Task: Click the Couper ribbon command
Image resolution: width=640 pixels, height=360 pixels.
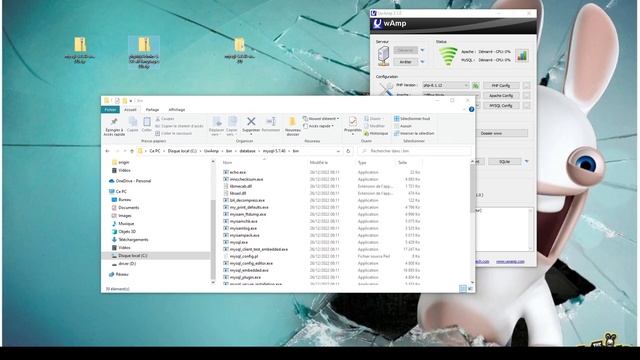Action: (165, 119)
